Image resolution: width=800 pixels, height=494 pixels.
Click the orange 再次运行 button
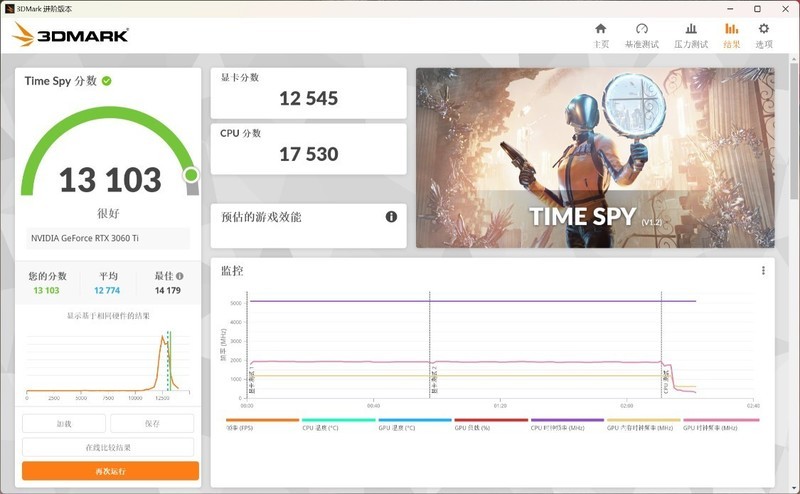pos(110,471)
